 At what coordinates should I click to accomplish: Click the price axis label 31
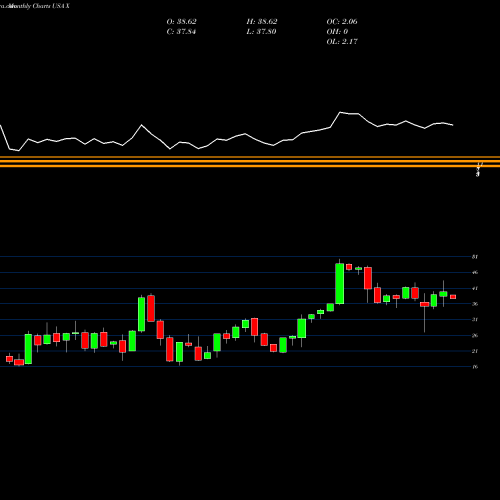[475, 319]
